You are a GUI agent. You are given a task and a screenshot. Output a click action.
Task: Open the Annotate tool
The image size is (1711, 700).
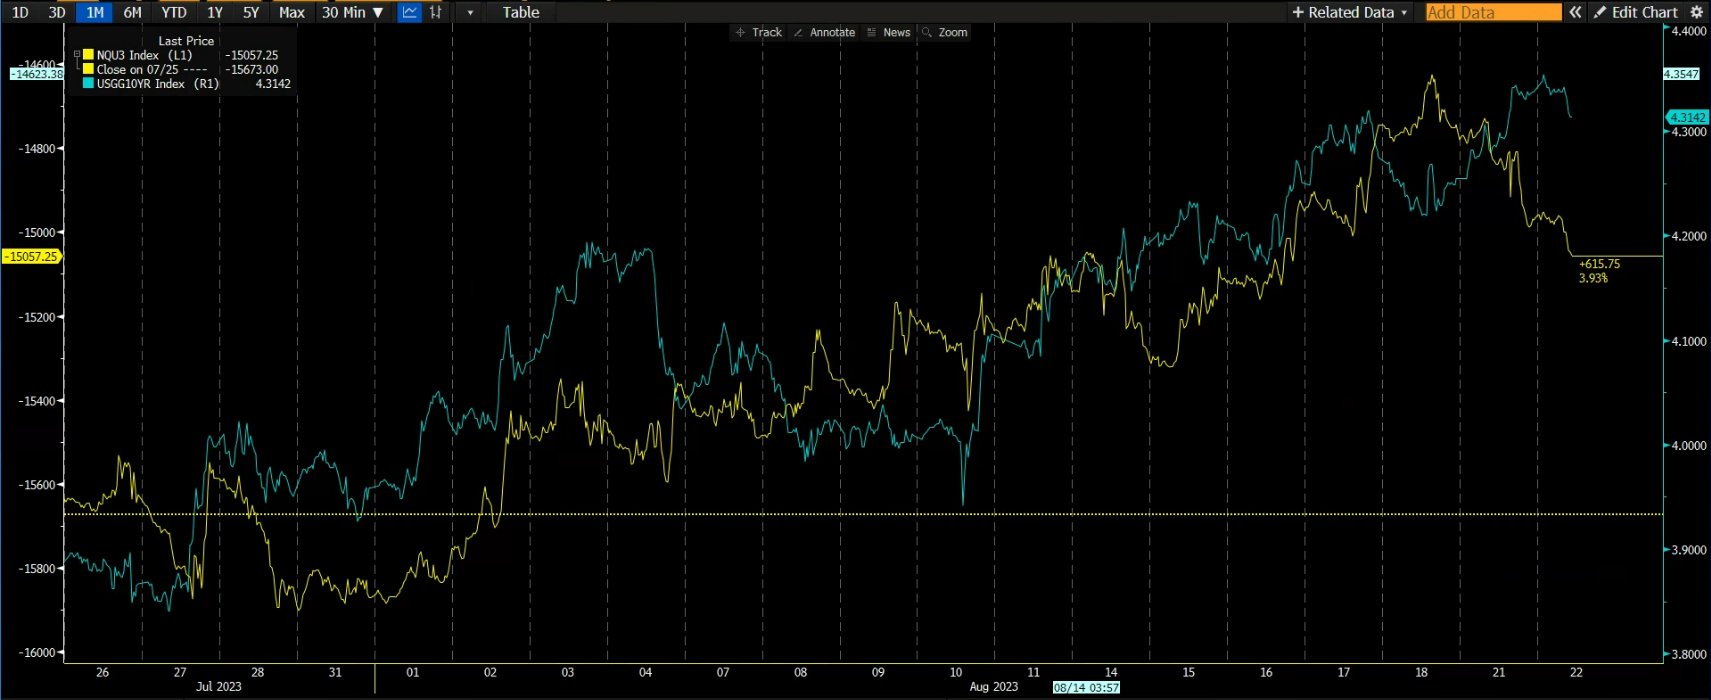[824, 32]
